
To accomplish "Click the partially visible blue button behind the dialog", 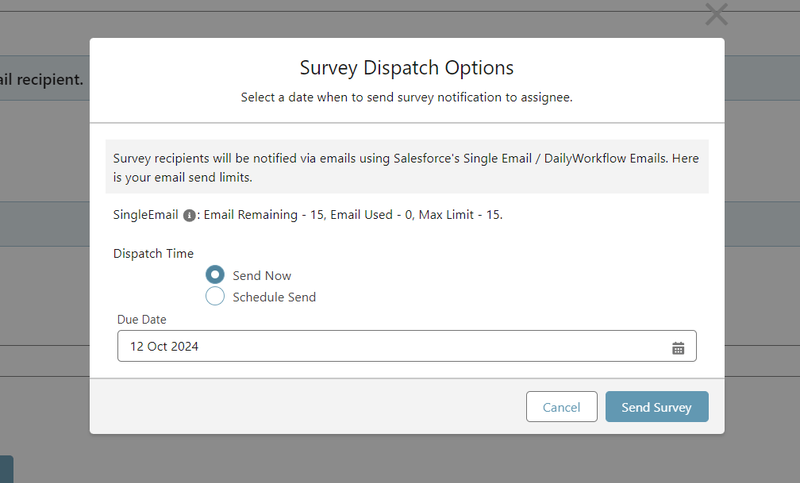I will (x=6, y=469).
